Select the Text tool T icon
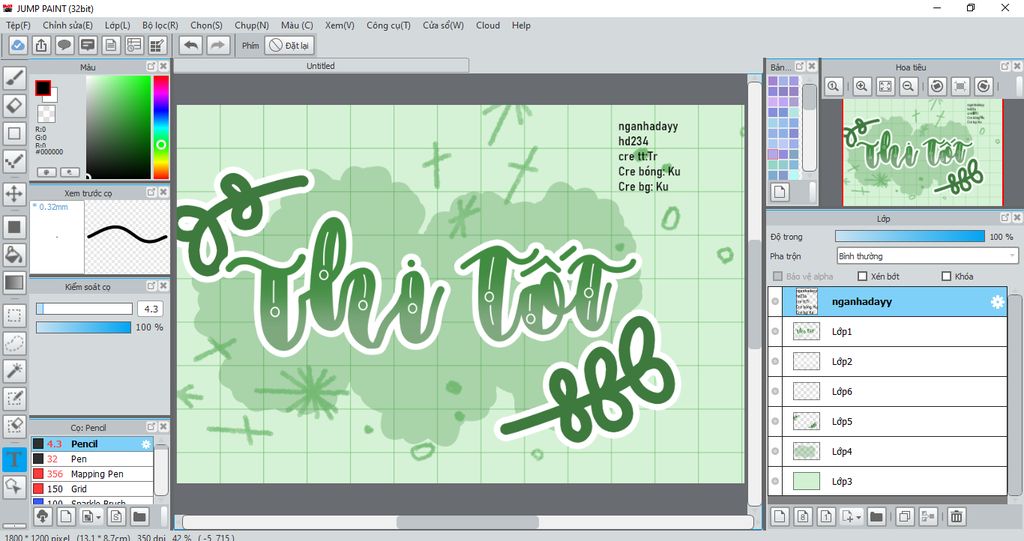This screenshot has height=541, width=1024. click(x=14, y=459)
